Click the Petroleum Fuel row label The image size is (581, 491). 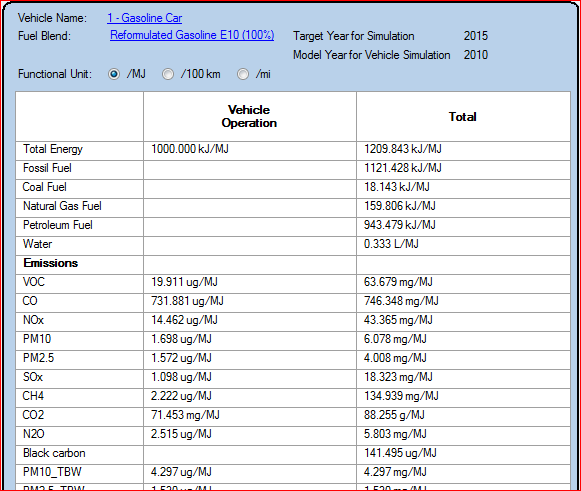[58, 225]
